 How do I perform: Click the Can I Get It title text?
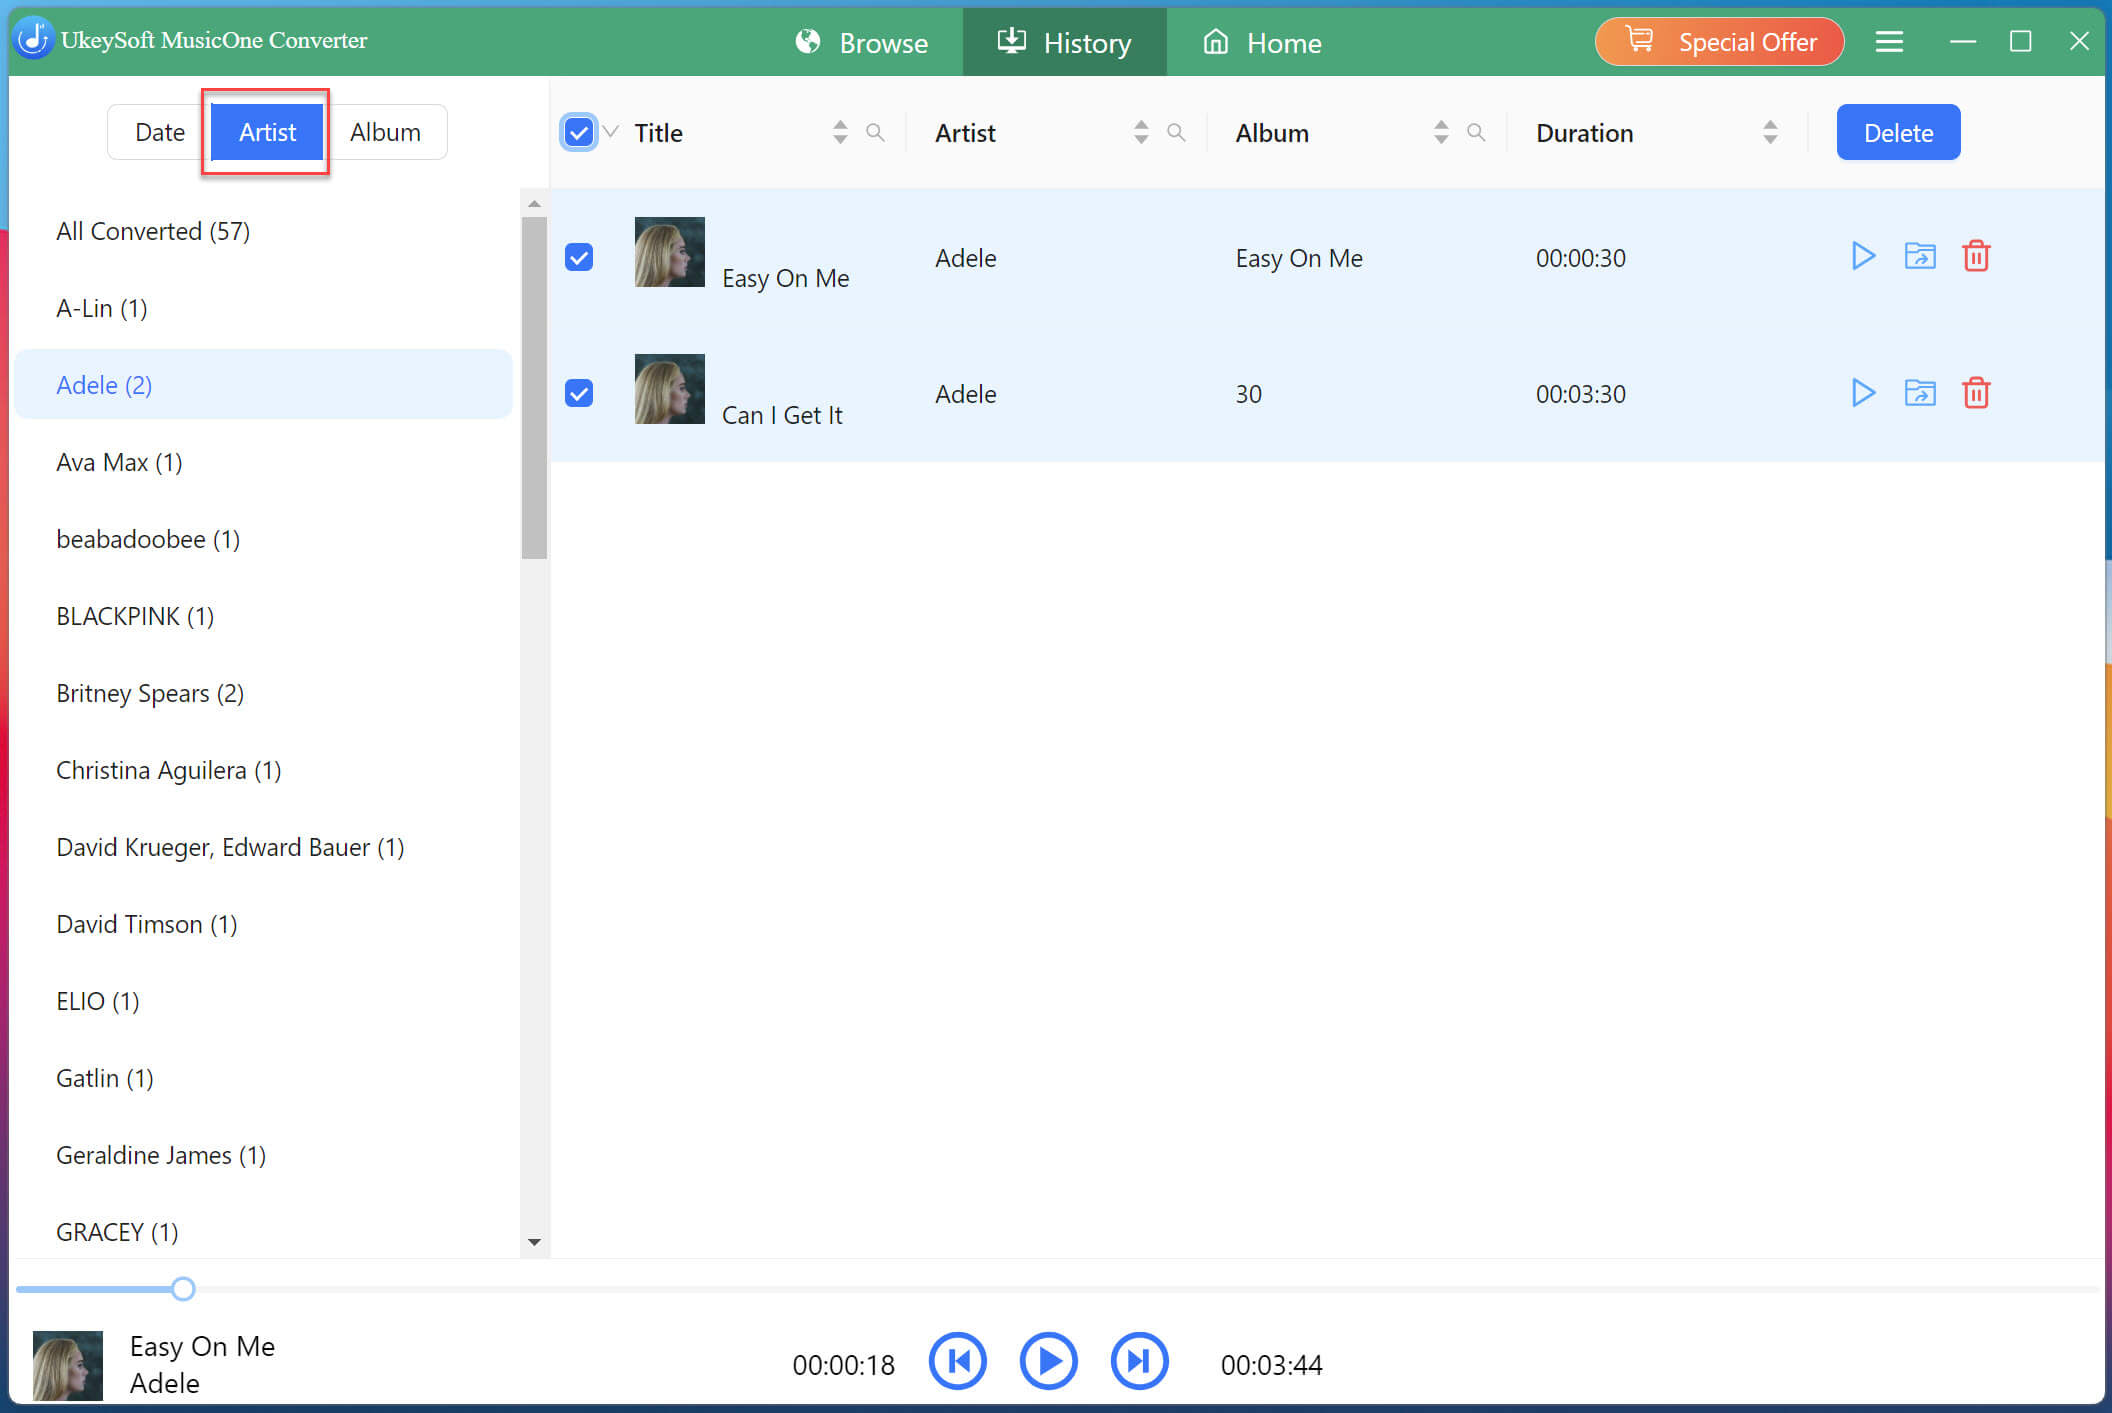click(782, 415)
